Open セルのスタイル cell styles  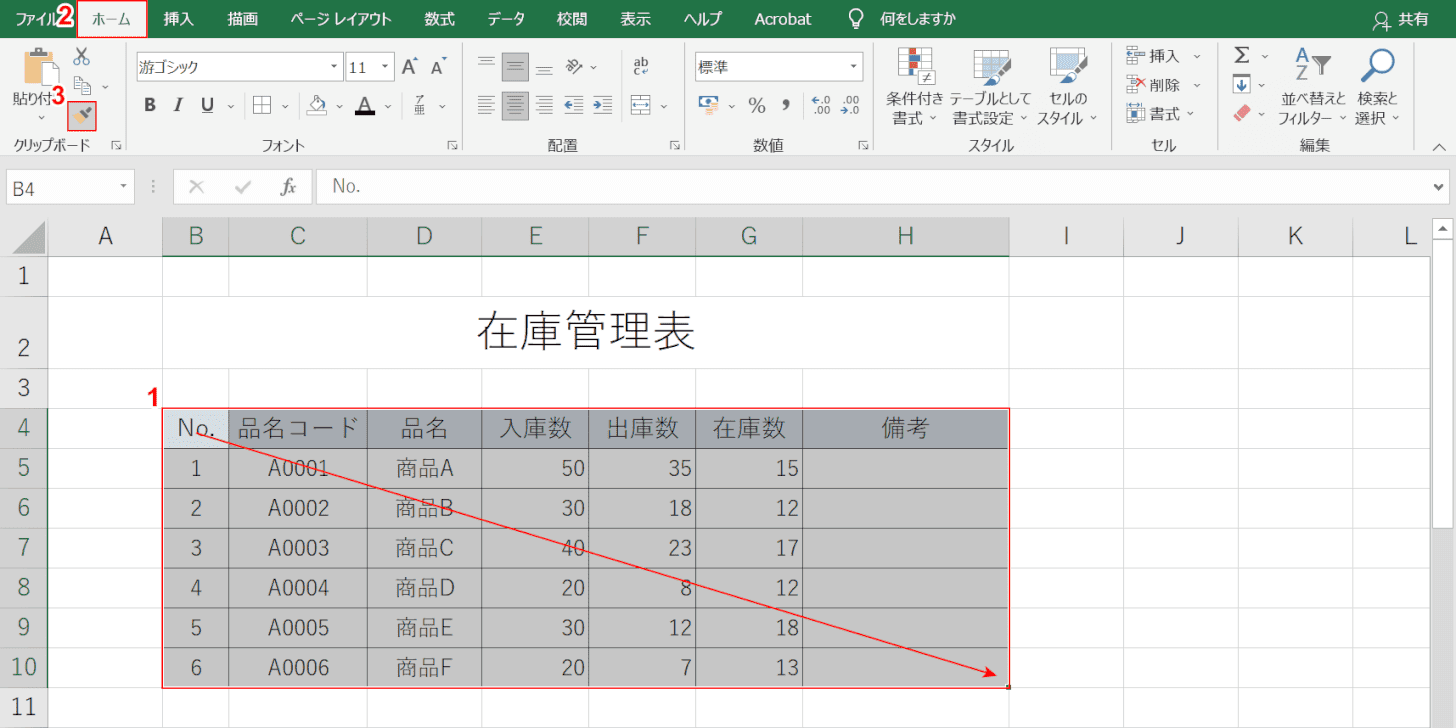click(x=1067, y=86)
